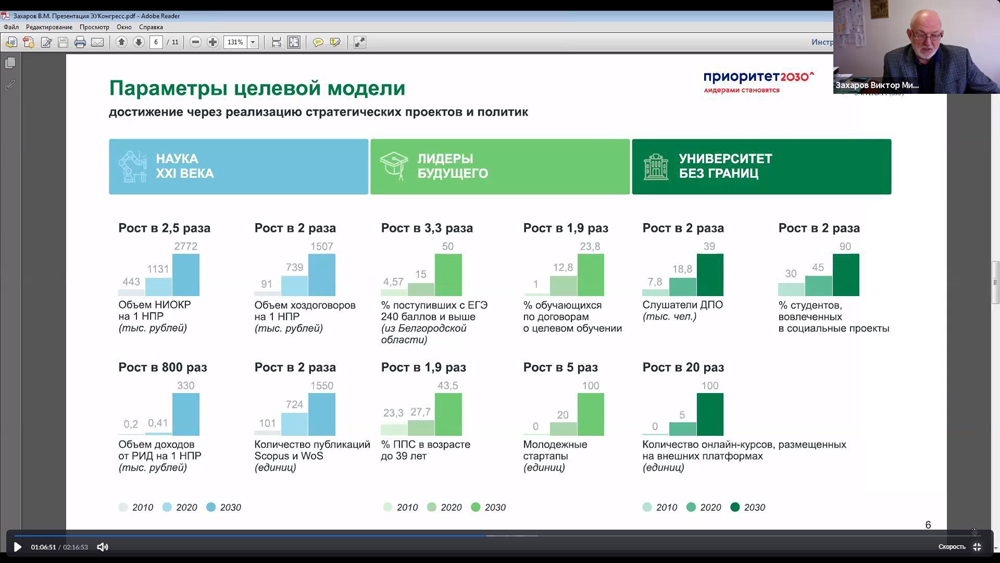This screenshot has width=1000, height=563.
Task: Open the Просмотр menu
Action: 94,27
